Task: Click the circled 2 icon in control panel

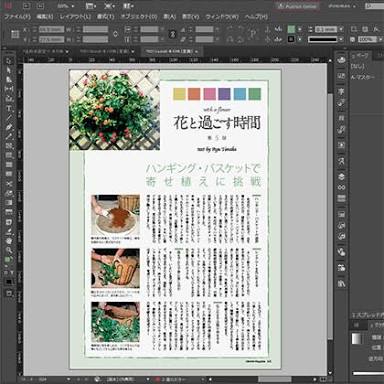Action: pos(172,34)
